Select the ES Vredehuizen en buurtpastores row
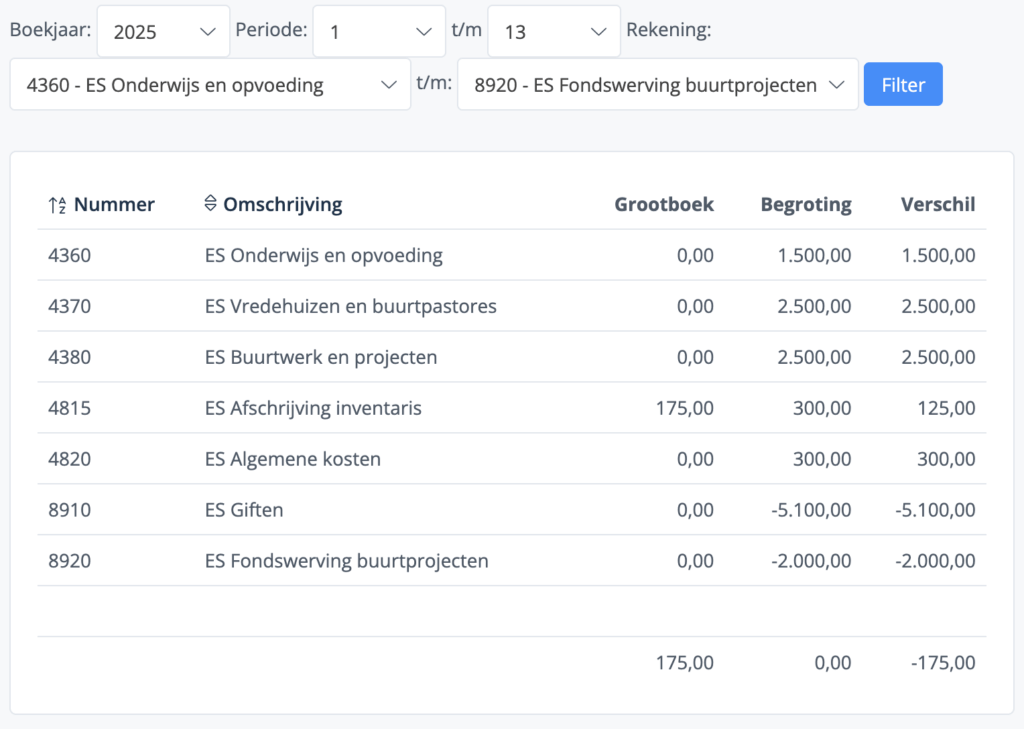This screenshot has height=729, width=1024. pyautogui.click(x=350, y=306)
